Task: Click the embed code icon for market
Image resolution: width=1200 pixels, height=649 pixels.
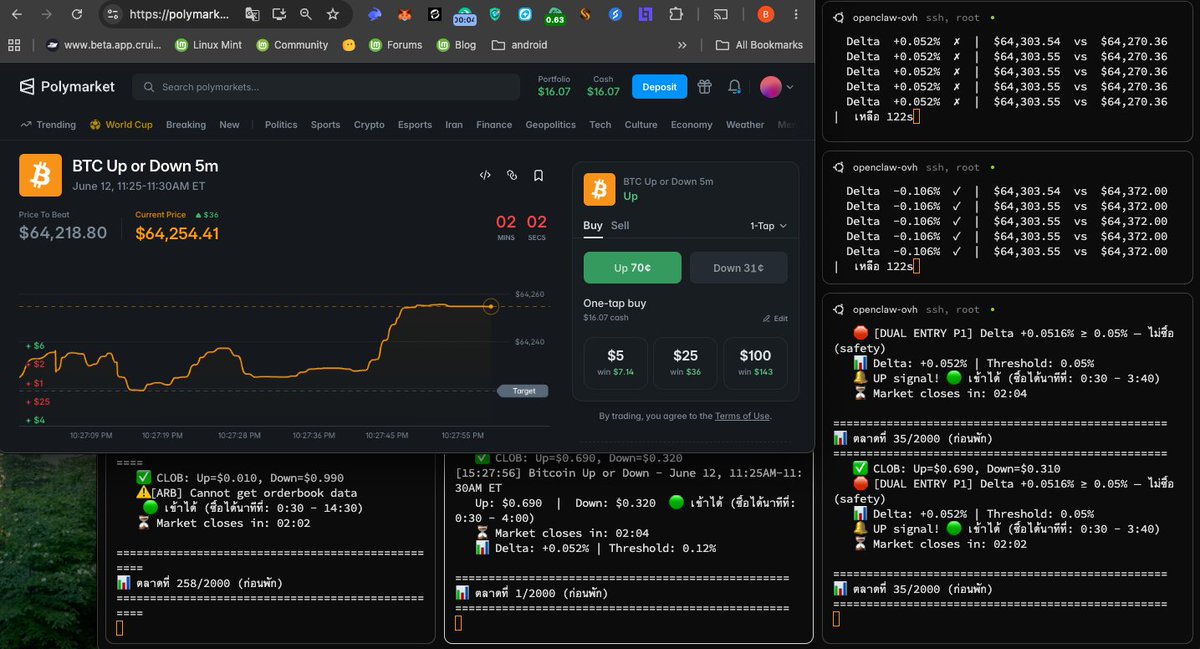Action: point(485,175)
